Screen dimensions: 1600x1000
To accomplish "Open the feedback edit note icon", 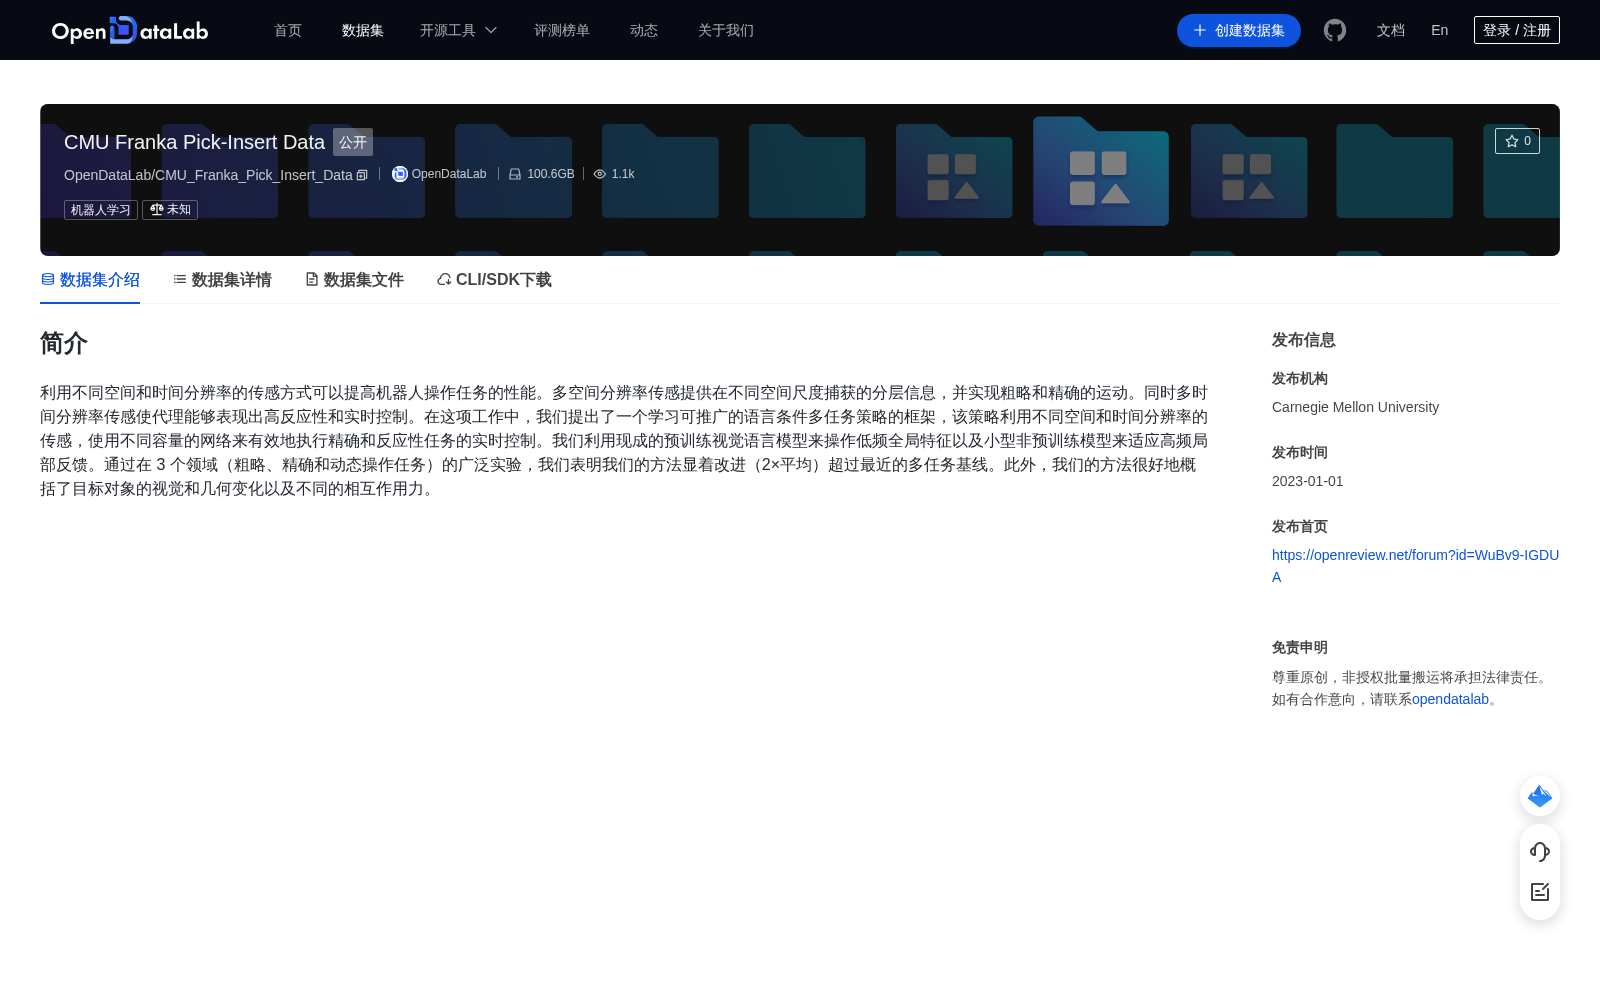I will [1540, 892].
